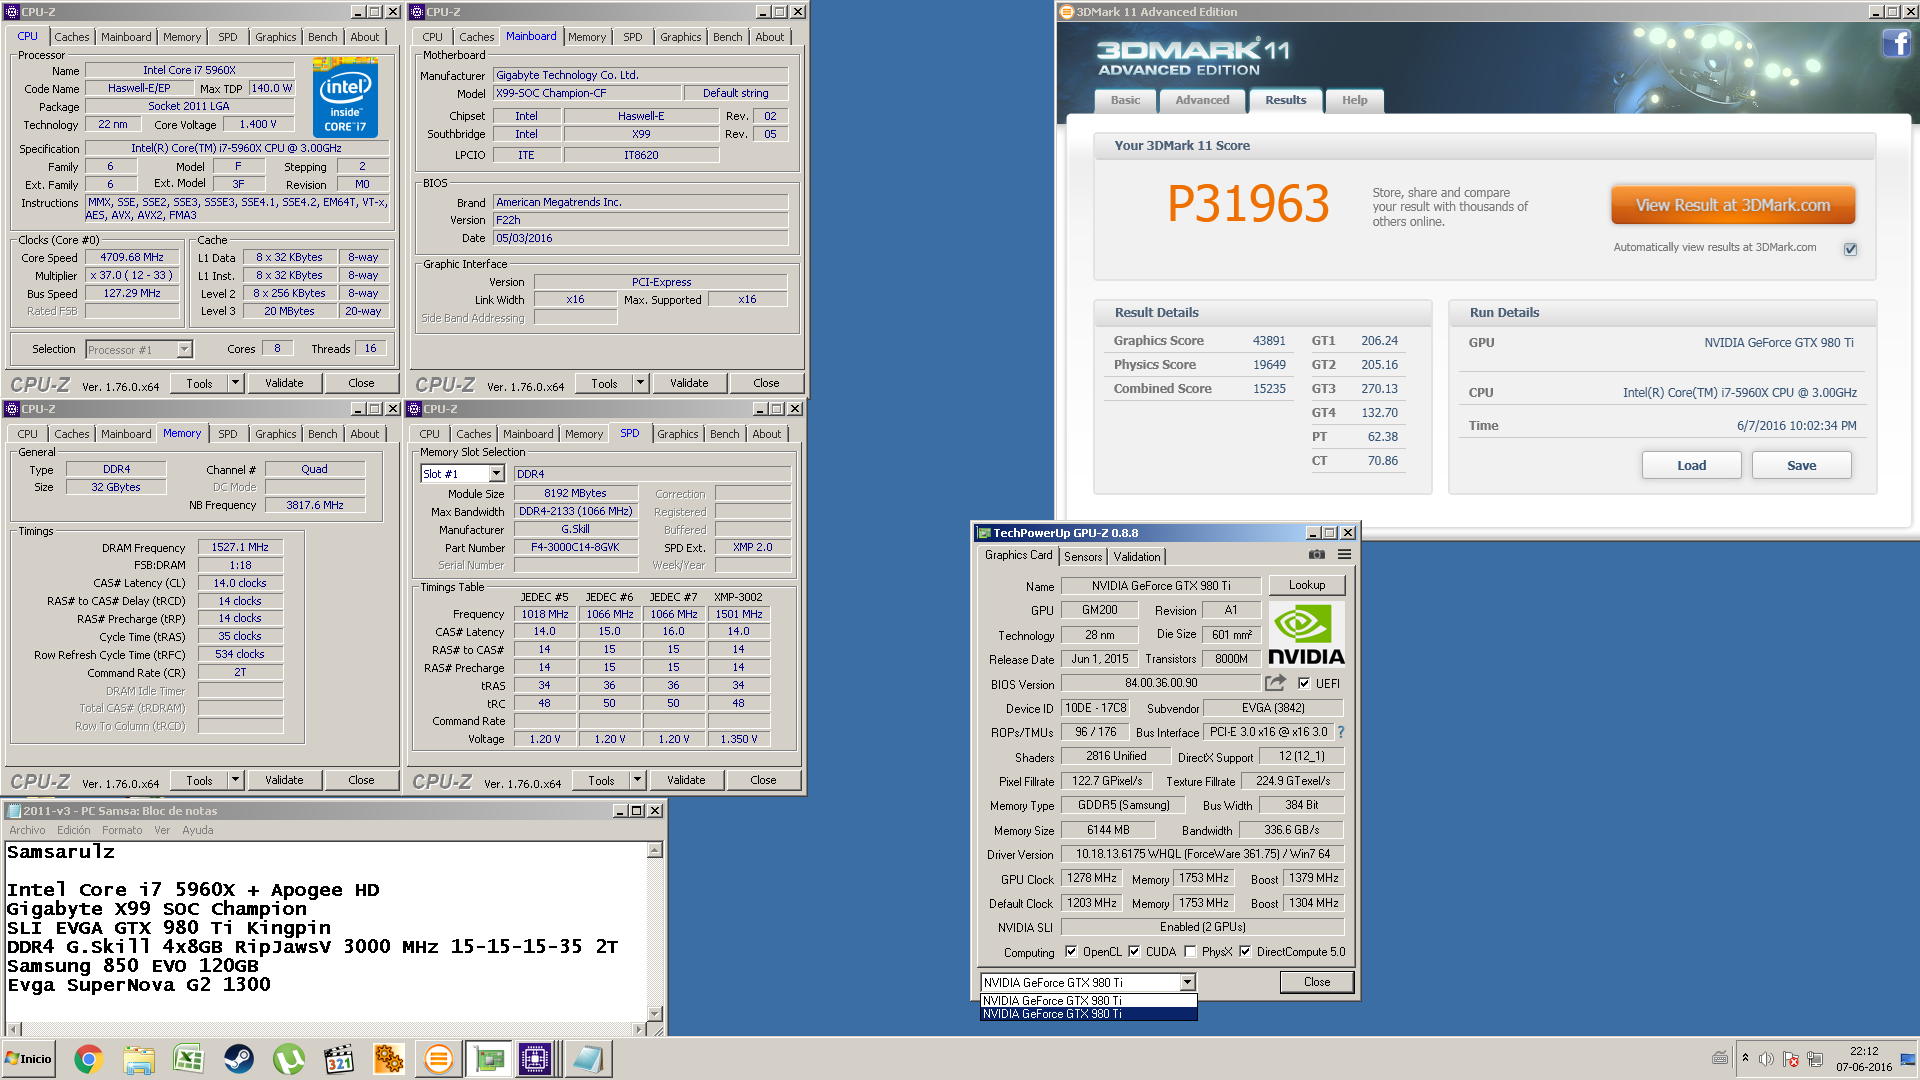1920x1080 pixels.
Task: Click Load button in 3DMark
Action: pos(1691,465)
